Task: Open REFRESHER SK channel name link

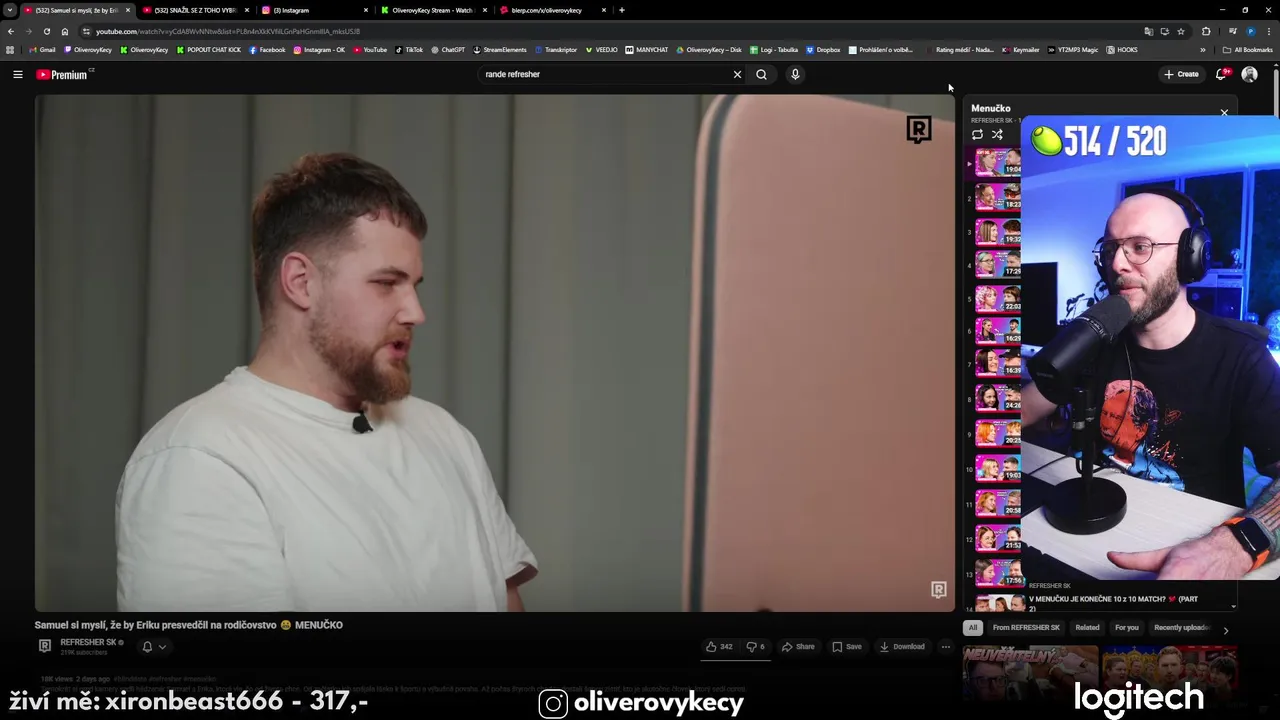Action: 91,642
